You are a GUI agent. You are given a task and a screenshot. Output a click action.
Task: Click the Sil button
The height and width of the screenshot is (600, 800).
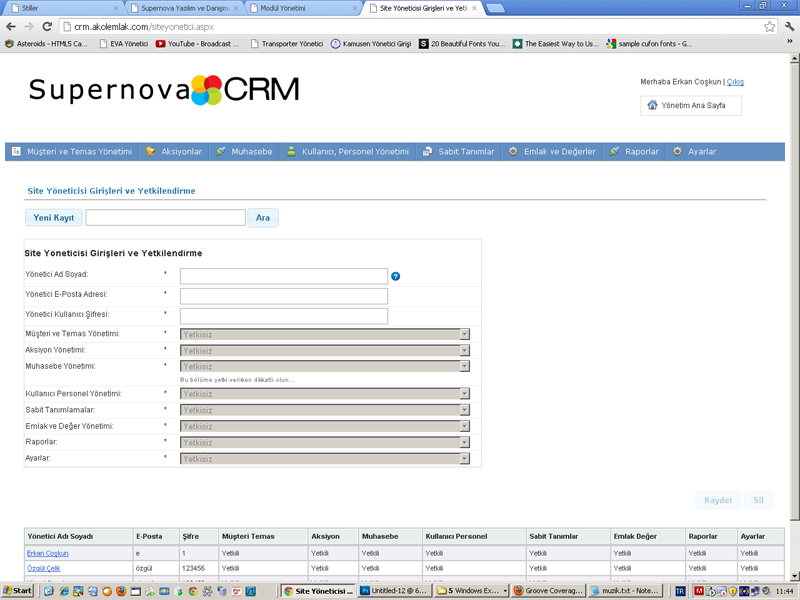pos(758,500)
